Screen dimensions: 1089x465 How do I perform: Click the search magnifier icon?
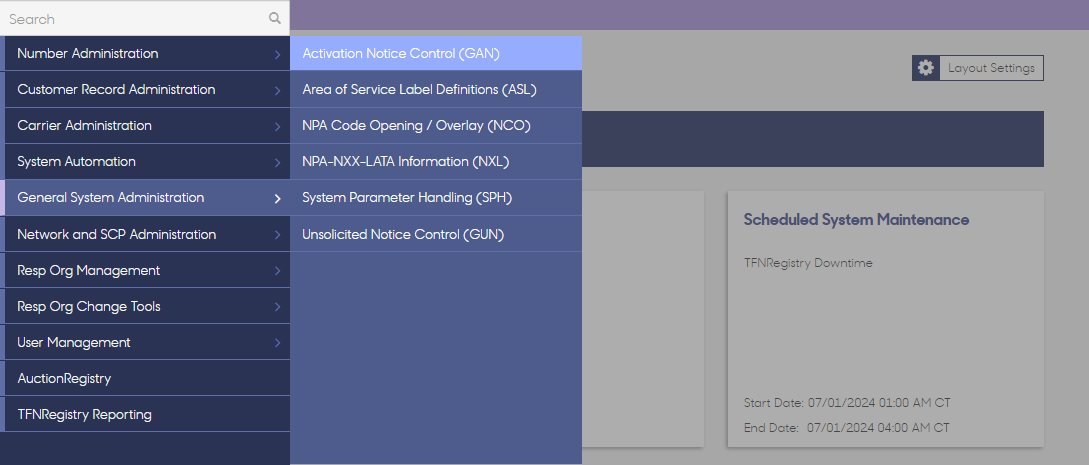tap(275, 19)
